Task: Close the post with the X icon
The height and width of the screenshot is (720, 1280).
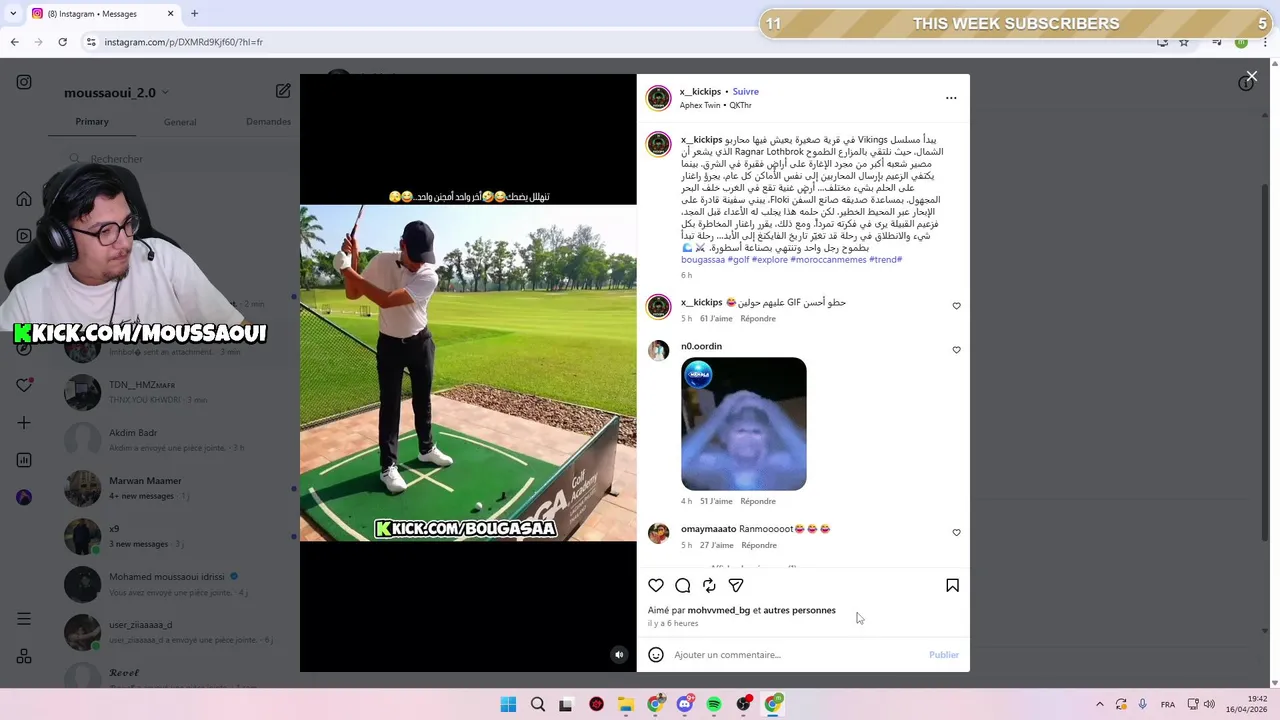Action: (x=1251, y=76)
